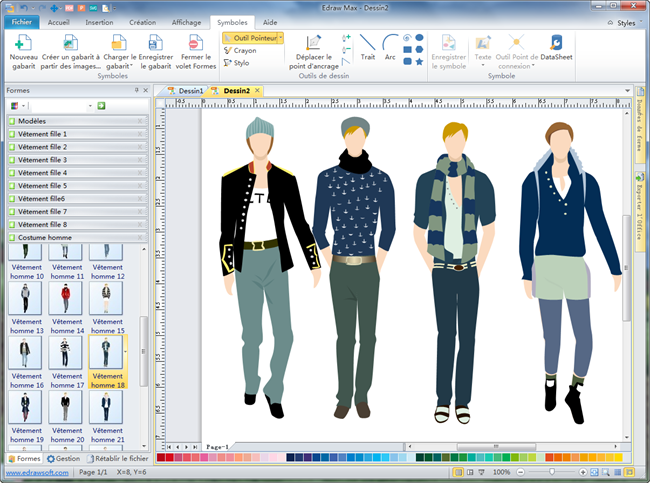The width and height of the screenshot is (650, 483).
Task: Select the Vêtement homme 17 thumbnail
Action: click(x=67, y=353)
